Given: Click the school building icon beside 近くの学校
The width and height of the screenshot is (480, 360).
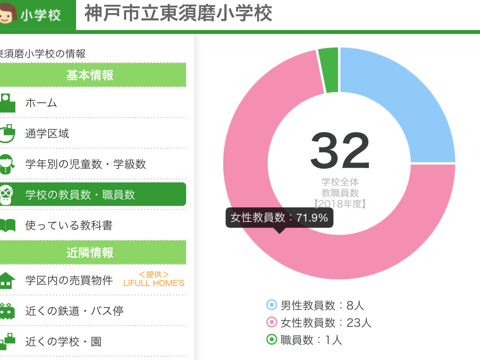Looking at the screenshot, I should click(7, 341).
